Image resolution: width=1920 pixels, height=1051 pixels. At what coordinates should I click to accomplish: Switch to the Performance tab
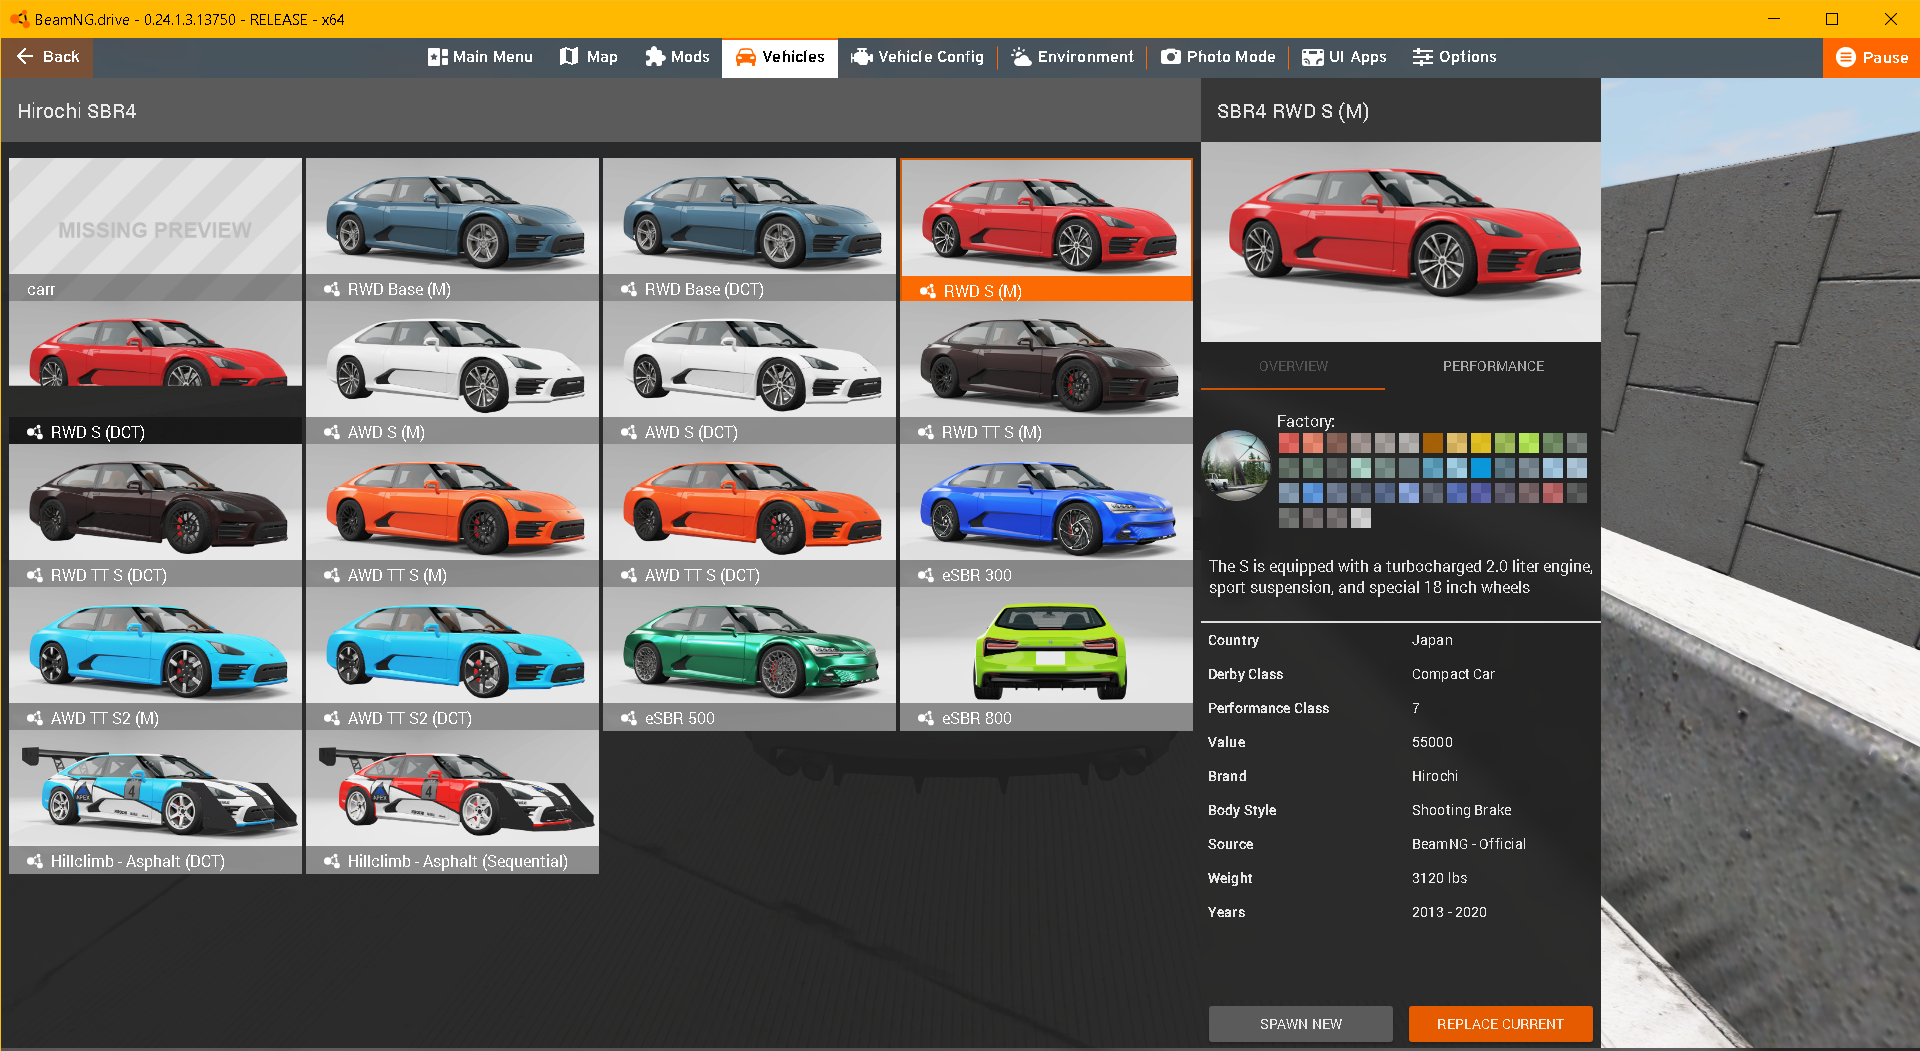1493,366
